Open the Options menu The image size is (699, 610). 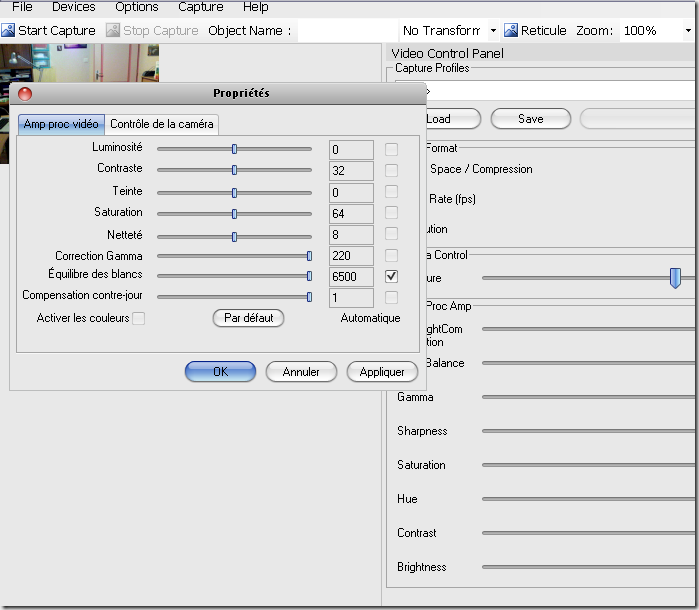click(136, 7)
